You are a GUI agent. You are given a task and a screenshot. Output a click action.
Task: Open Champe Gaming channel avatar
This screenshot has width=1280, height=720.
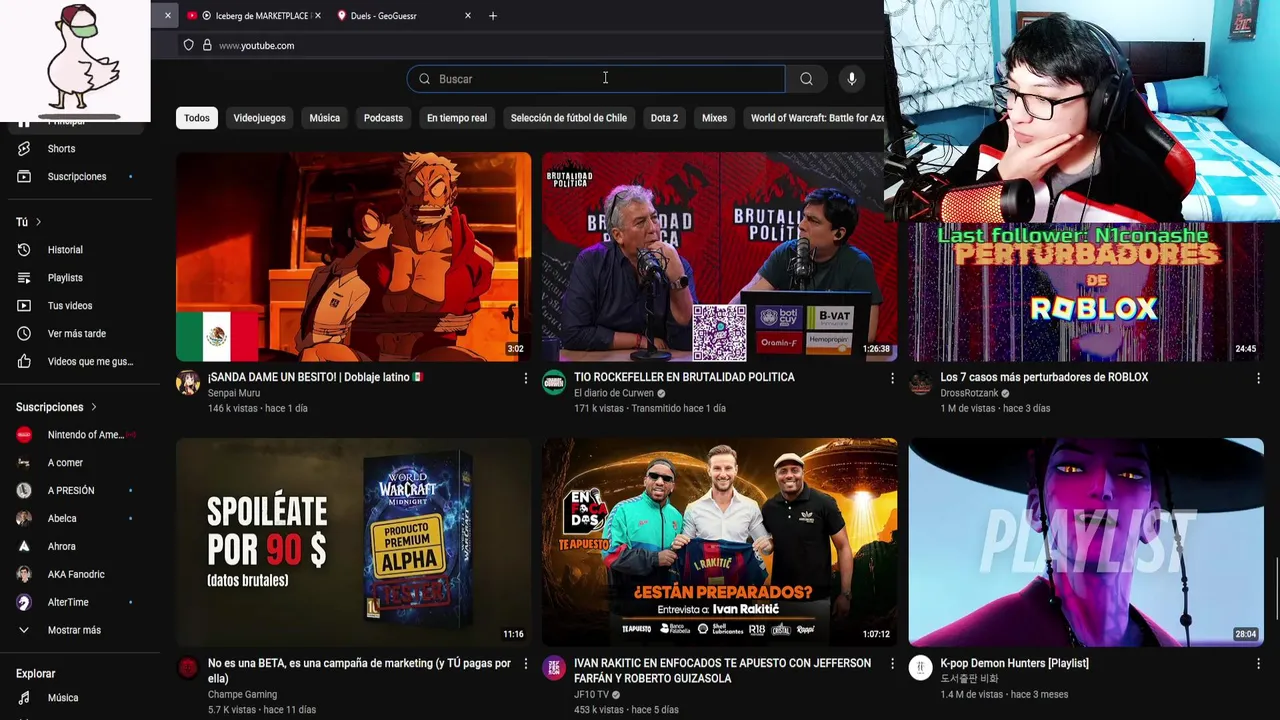coord(188,669)
